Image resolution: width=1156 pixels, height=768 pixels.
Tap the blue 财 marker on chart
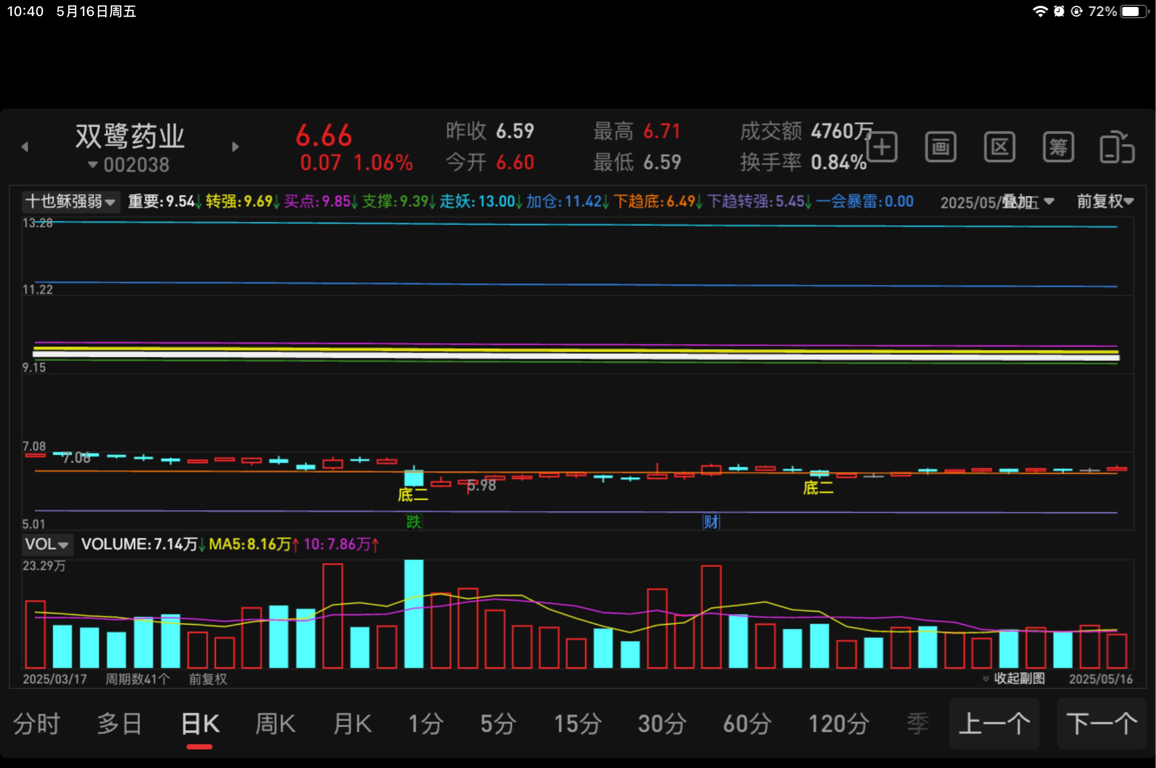click(711, 522)
